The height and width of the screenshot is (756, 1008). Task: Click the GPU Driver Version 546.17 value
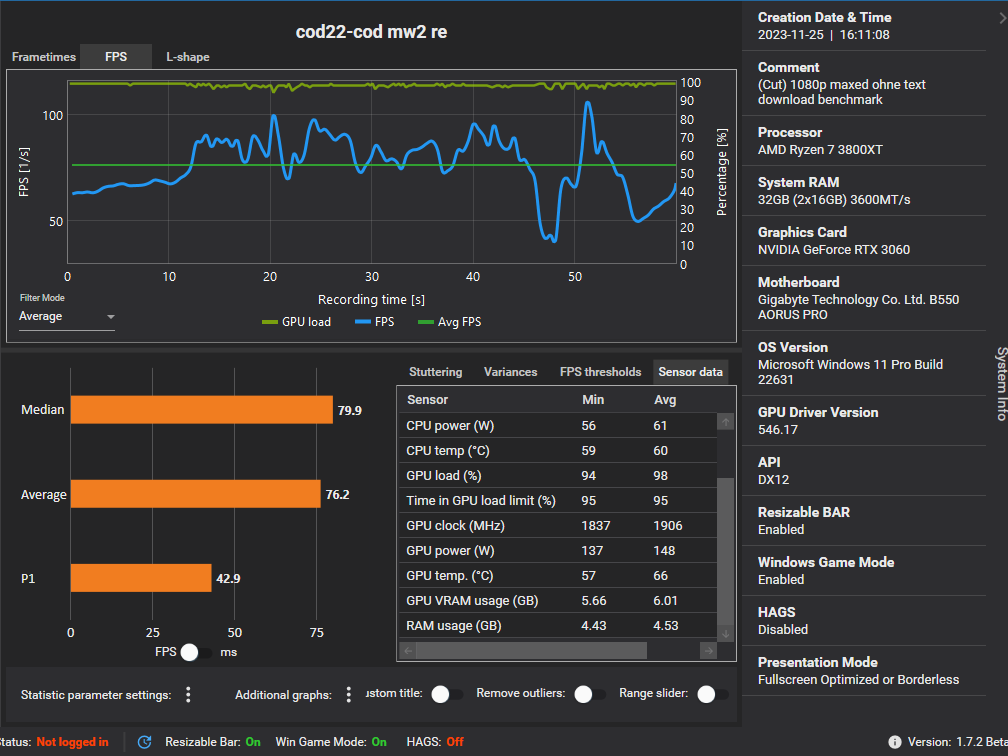coord(778,429)
